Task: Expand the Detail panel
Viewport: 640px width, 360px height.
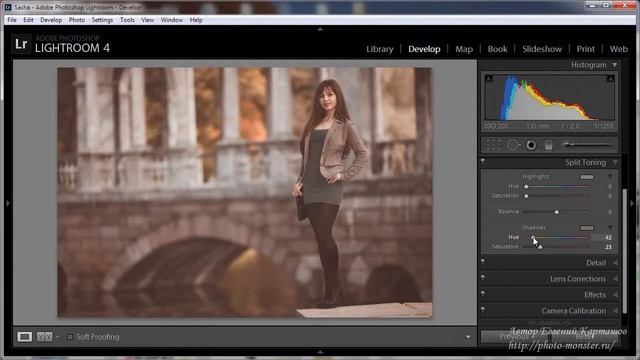Action: (615, 263)
